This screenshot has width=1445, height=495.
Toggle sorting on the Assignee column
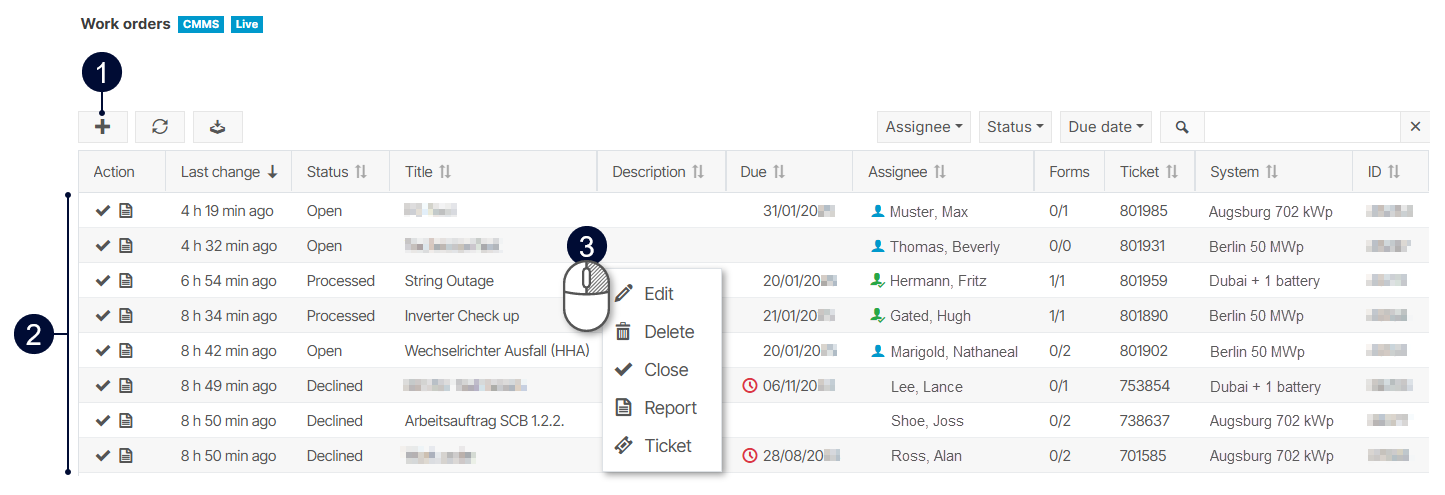tap(907, 172)
